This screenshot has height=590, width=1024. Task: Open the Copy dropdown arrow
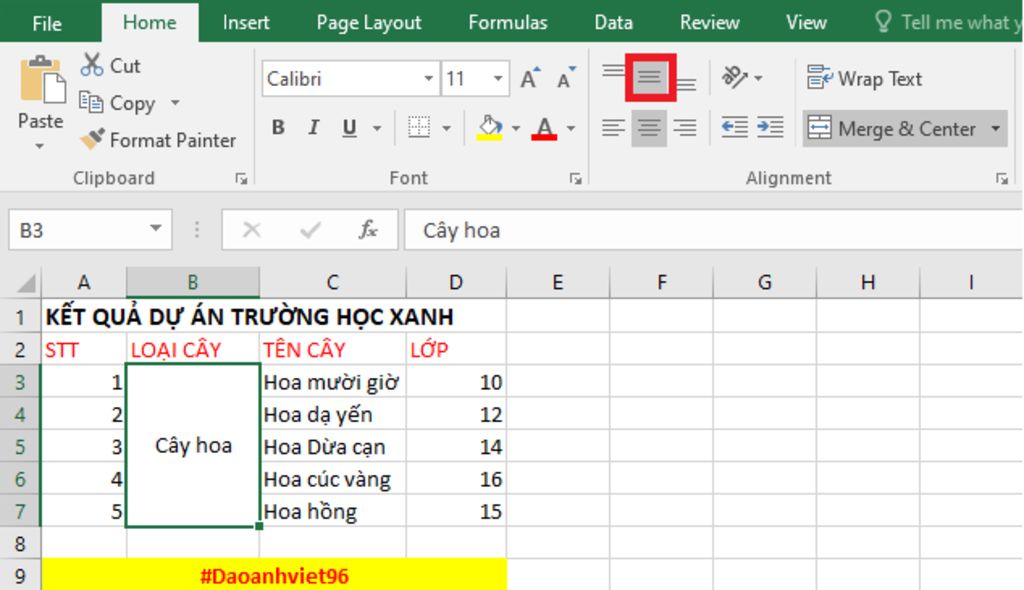(x=175, y=103)
